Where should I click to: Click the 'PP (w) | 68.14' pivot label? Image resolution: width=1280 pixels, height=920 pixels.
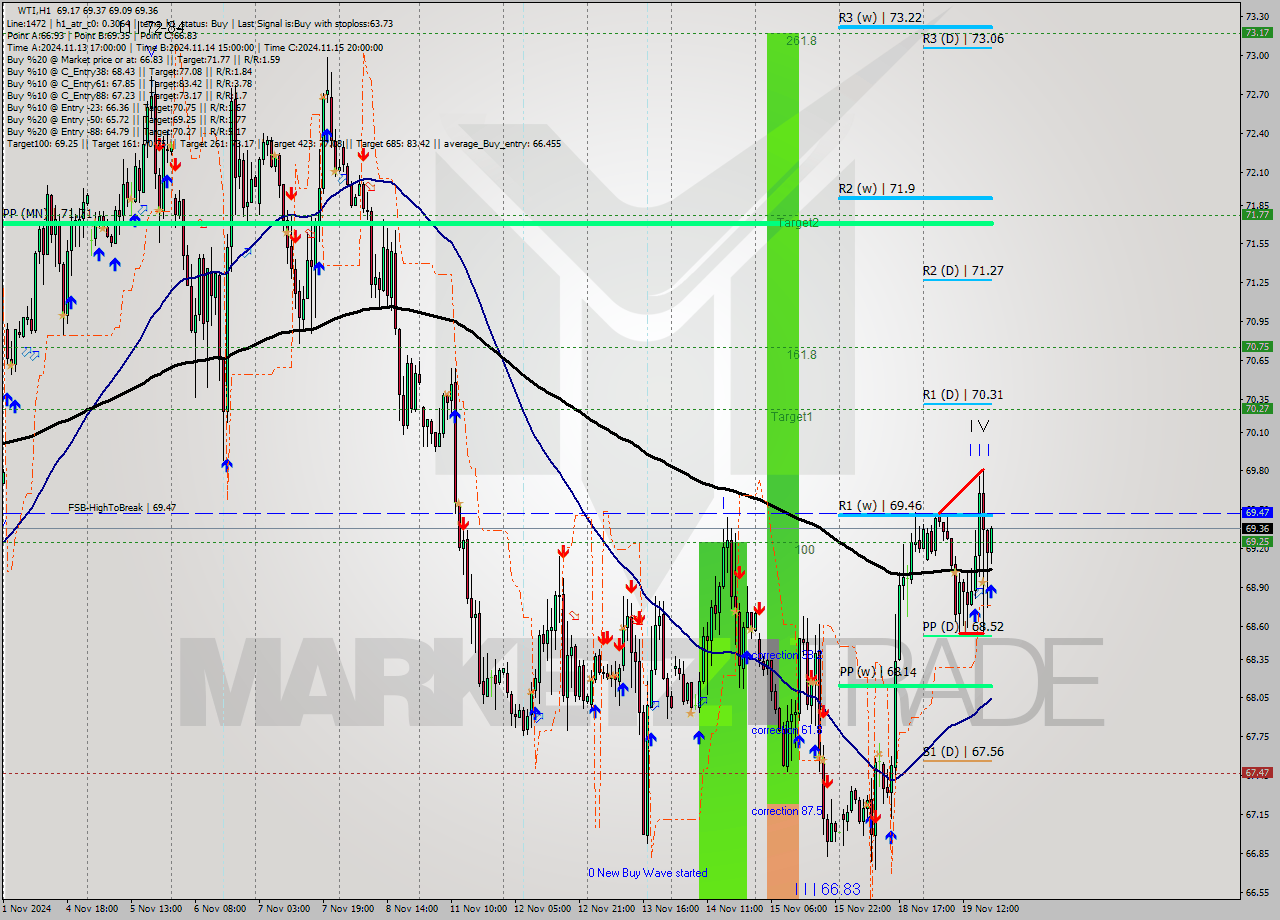pyautogui.click(x=877, y=672)
